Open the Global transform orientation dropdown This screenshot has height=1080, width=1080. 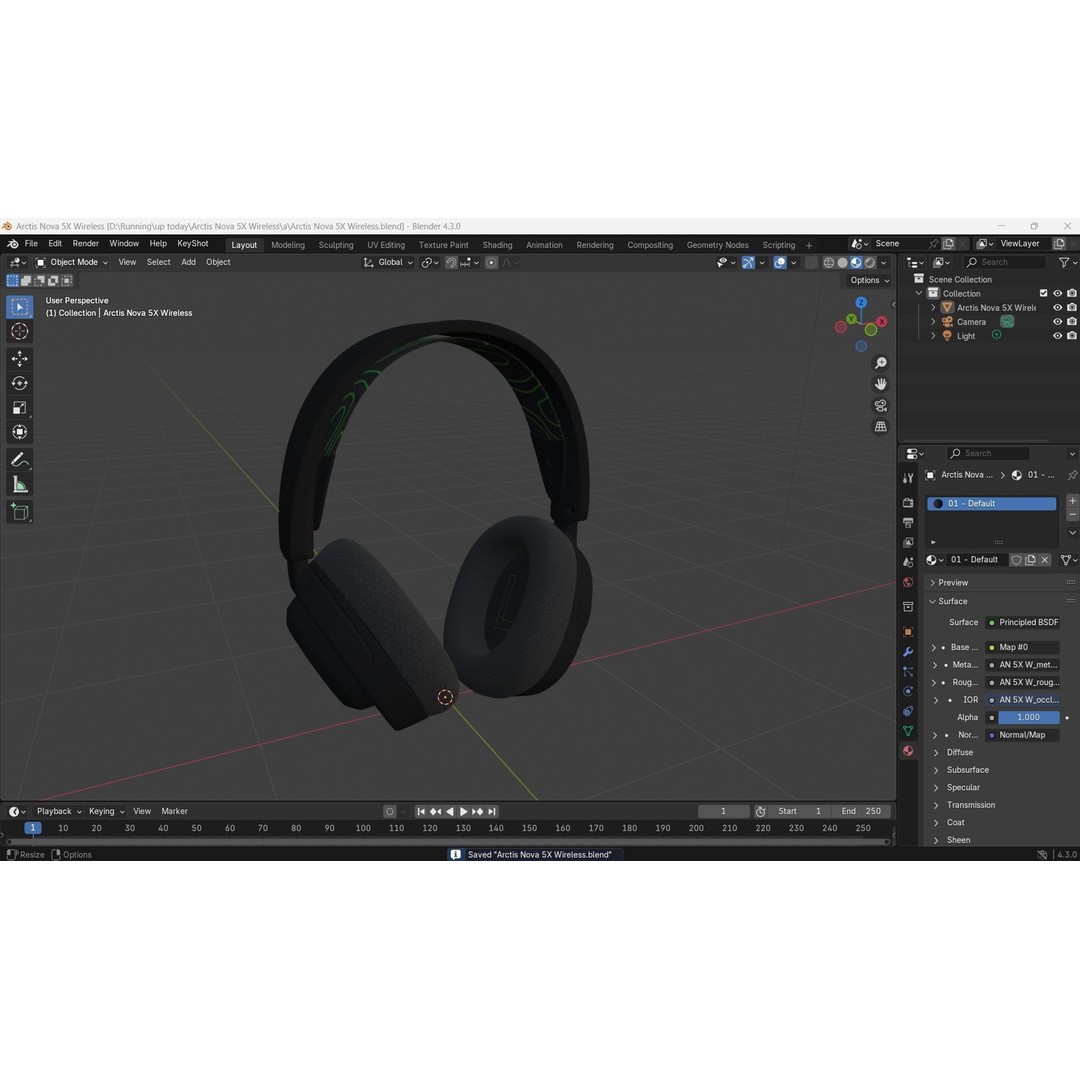pyautogui.click(x=388, y=262)
